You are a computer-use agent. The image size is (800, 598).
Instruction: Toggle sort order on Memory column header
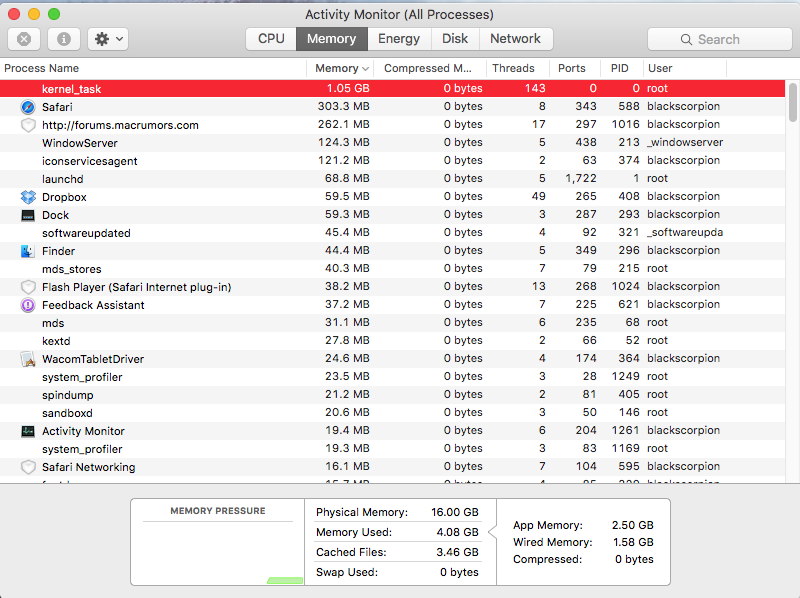340,68
